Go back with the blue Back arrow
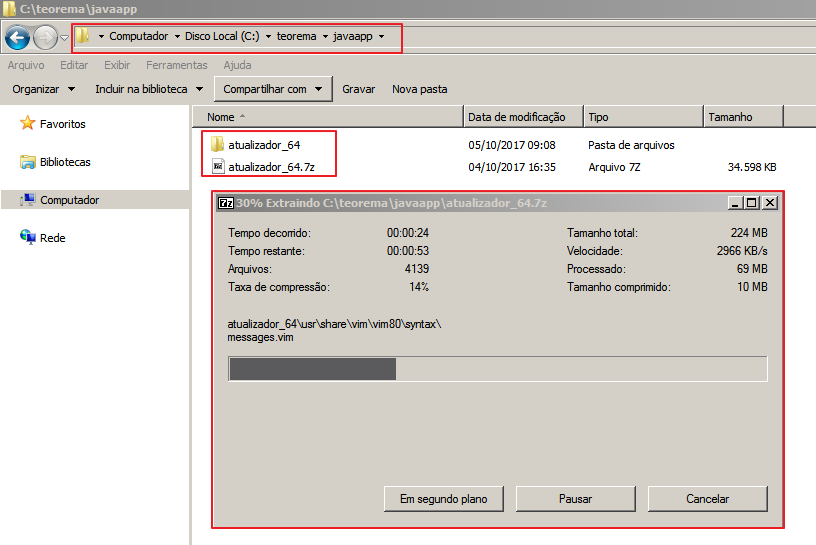 [x=17, y=37]
